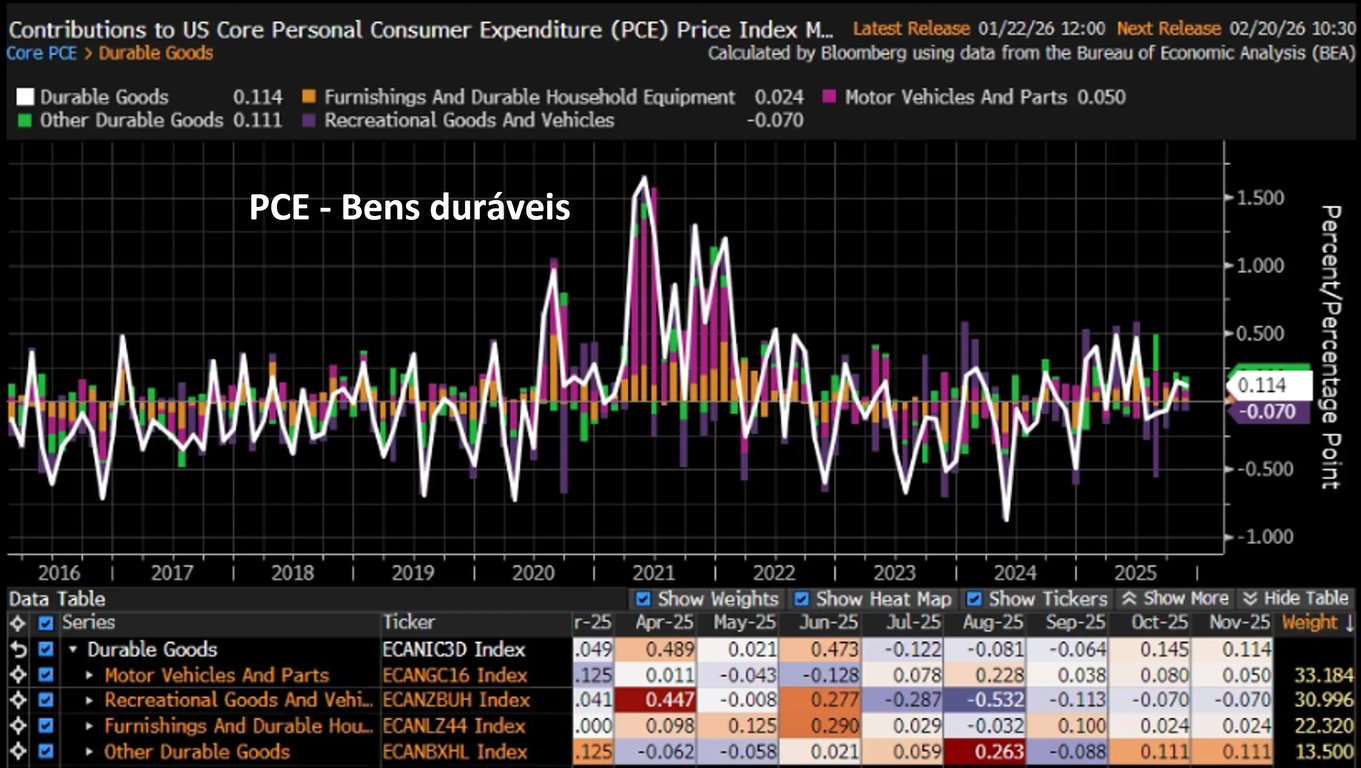Viewport: 1361px width, 768px height.
Task: Disable the Show Heat Map checkbox
Action: coord(802,599)
